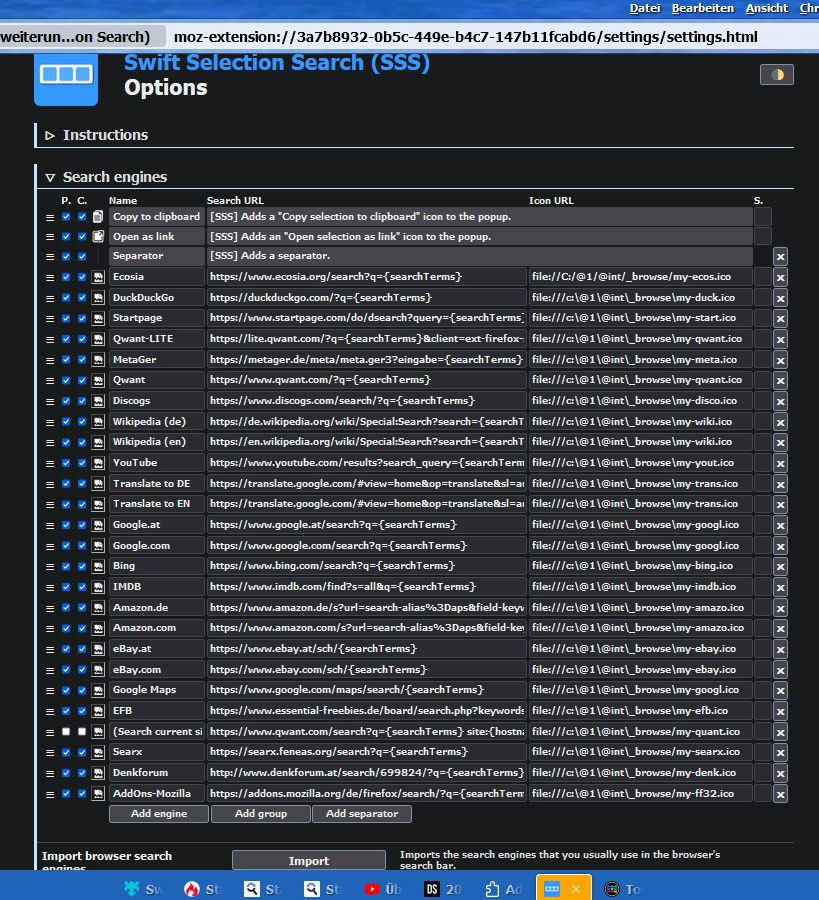Click the Open as link row icon

98,237
